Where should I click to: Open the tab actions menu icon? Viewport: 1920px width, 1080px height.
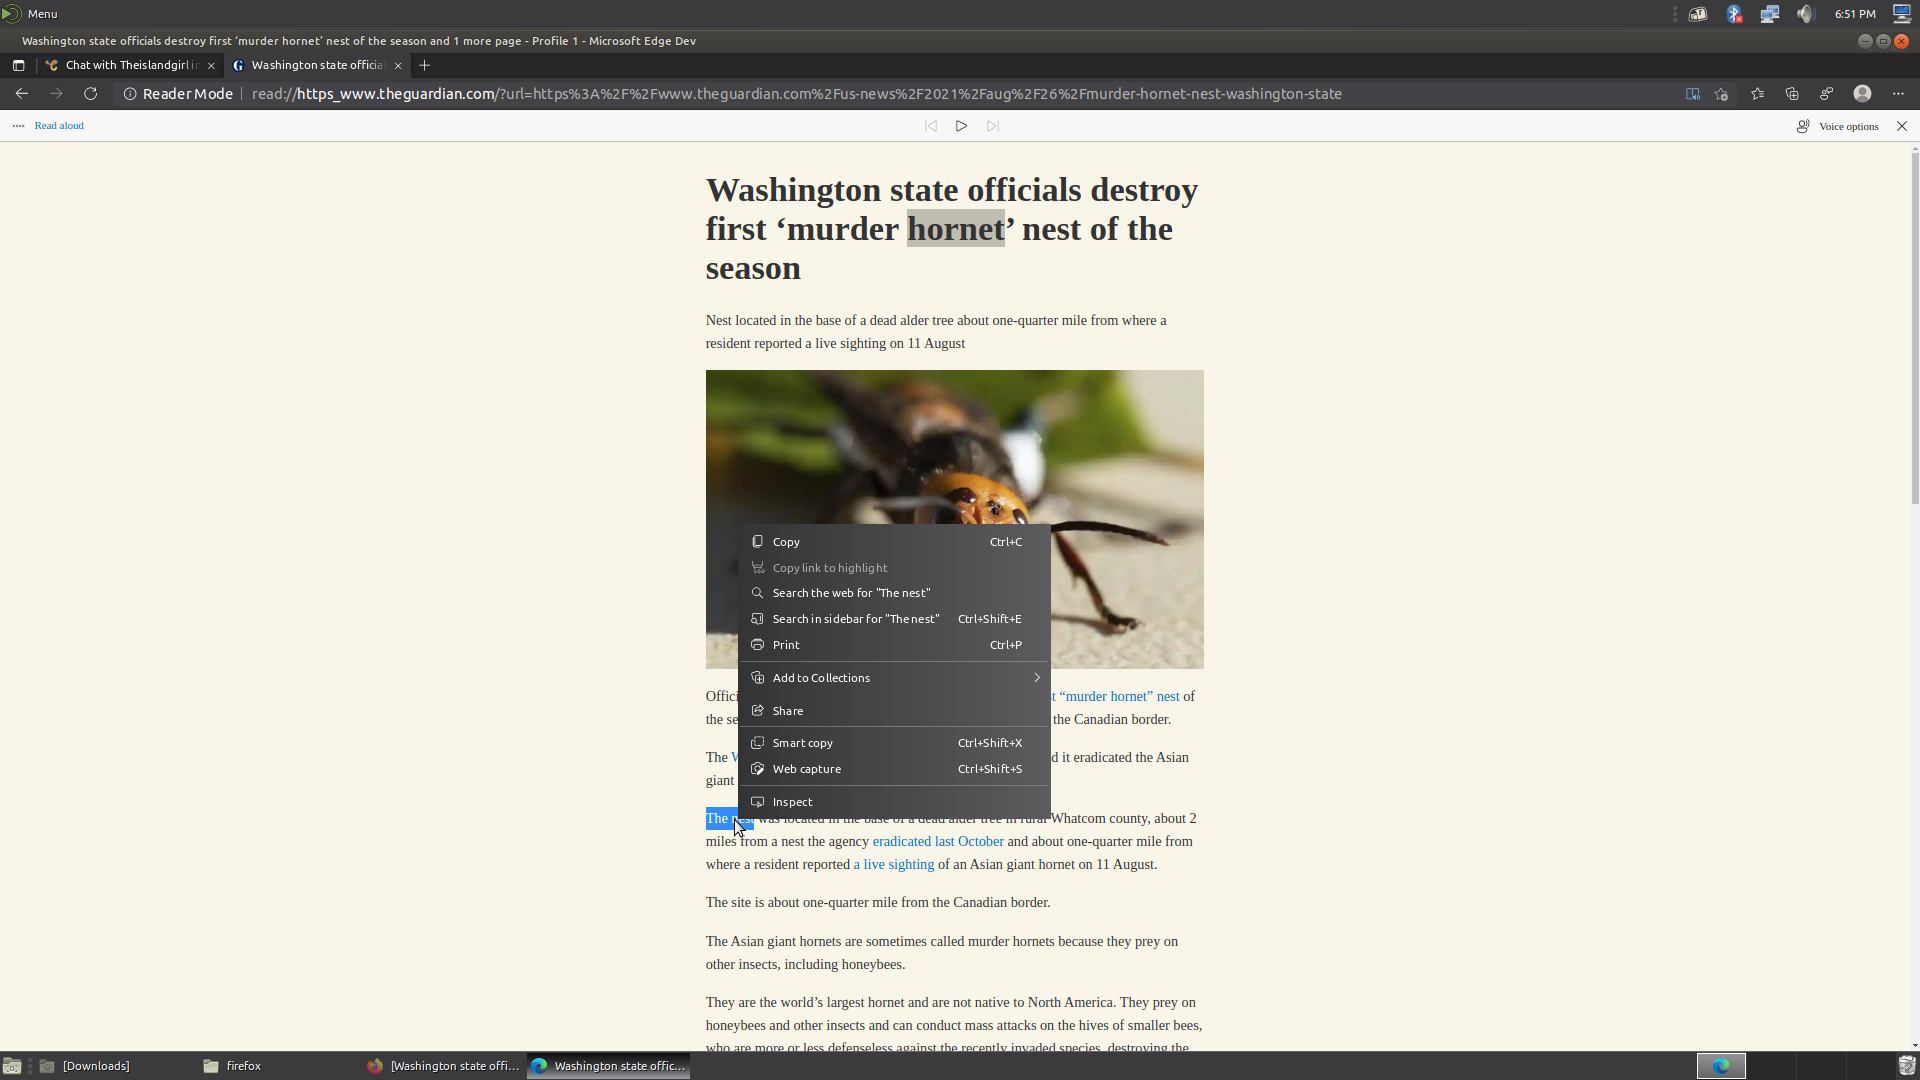(x=18, y=65)
